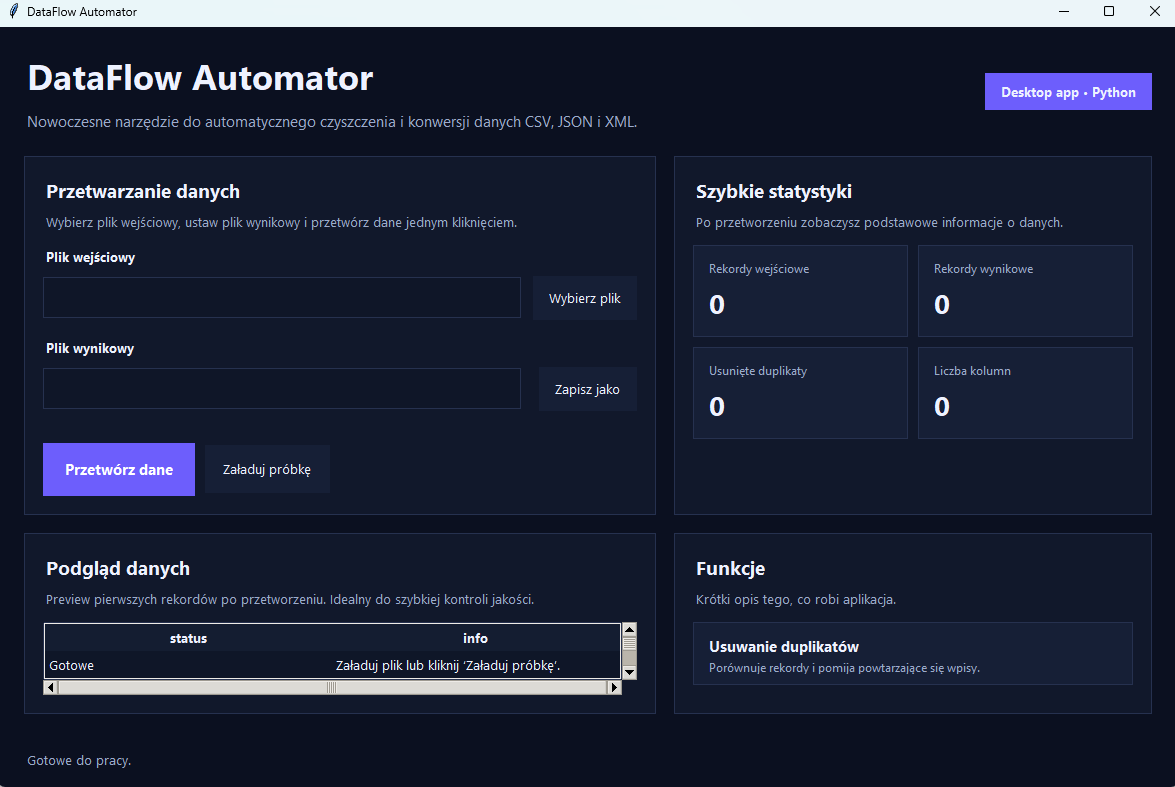Click the horizontal scrollbar right arrow
The image size is (1175, 787).
pyautogui.click(x=614, y=687)
